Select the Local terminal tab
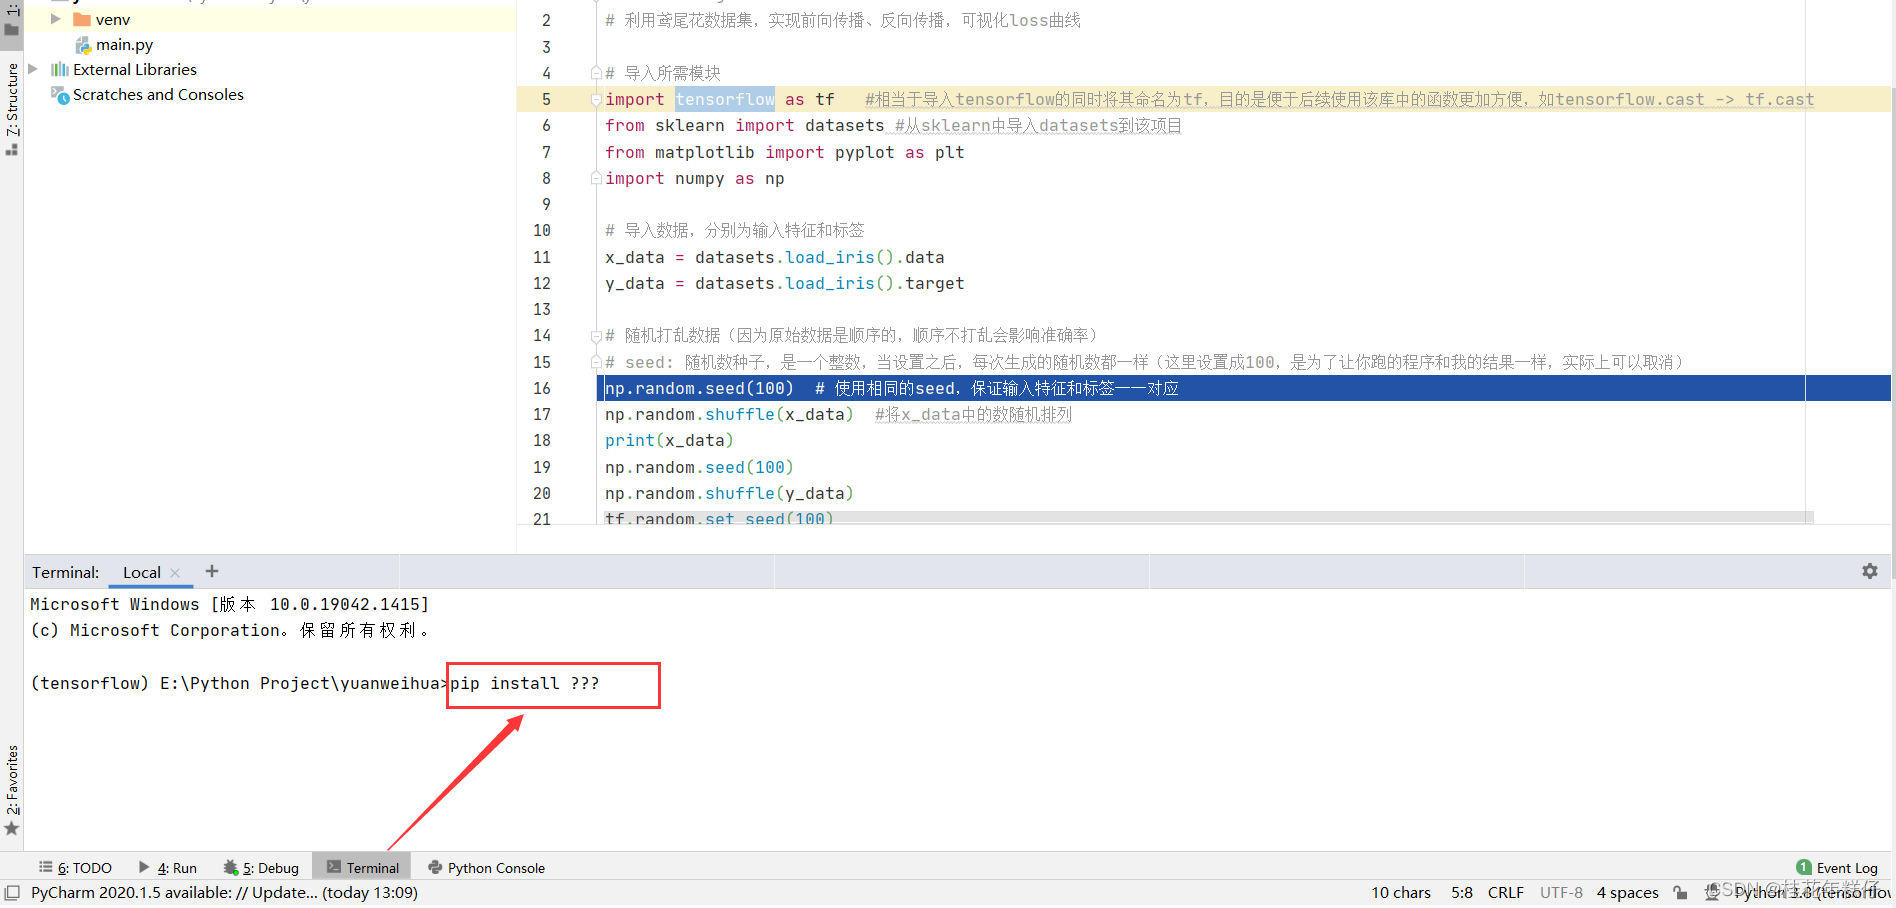 pyautogui.click(x=141, y=572)
